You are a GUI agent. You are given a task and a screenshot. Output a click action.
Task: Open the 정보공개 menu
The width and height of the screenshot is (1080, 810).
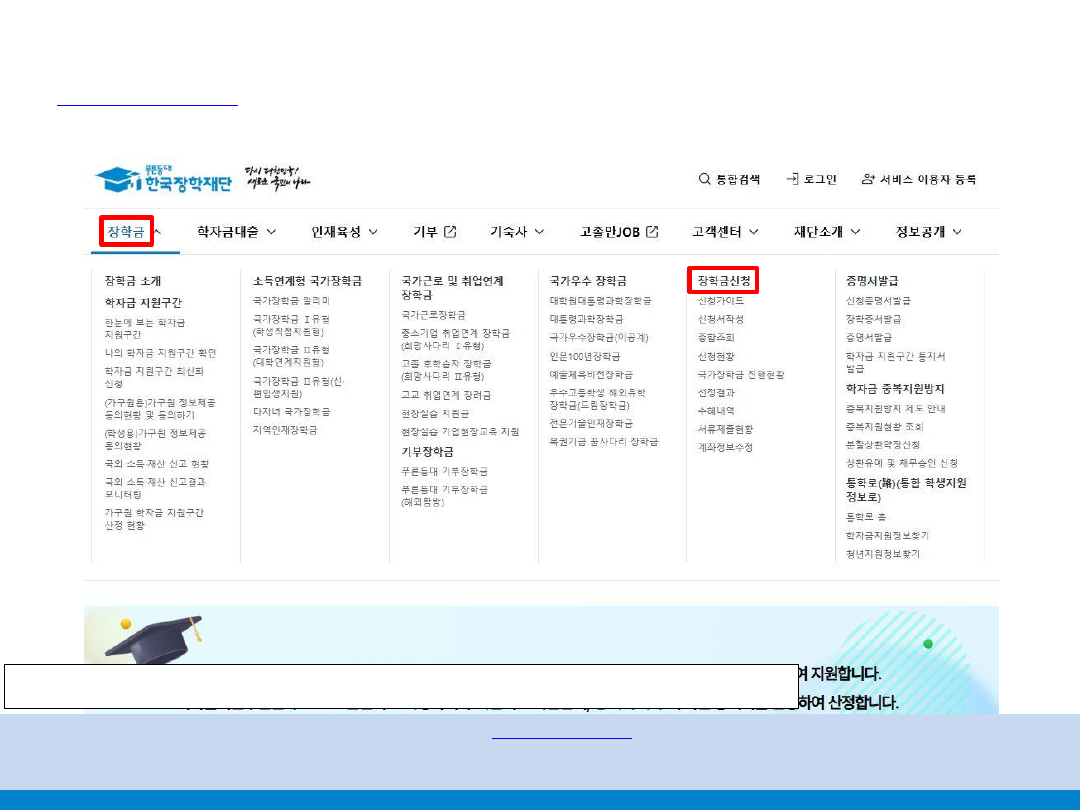957,232
